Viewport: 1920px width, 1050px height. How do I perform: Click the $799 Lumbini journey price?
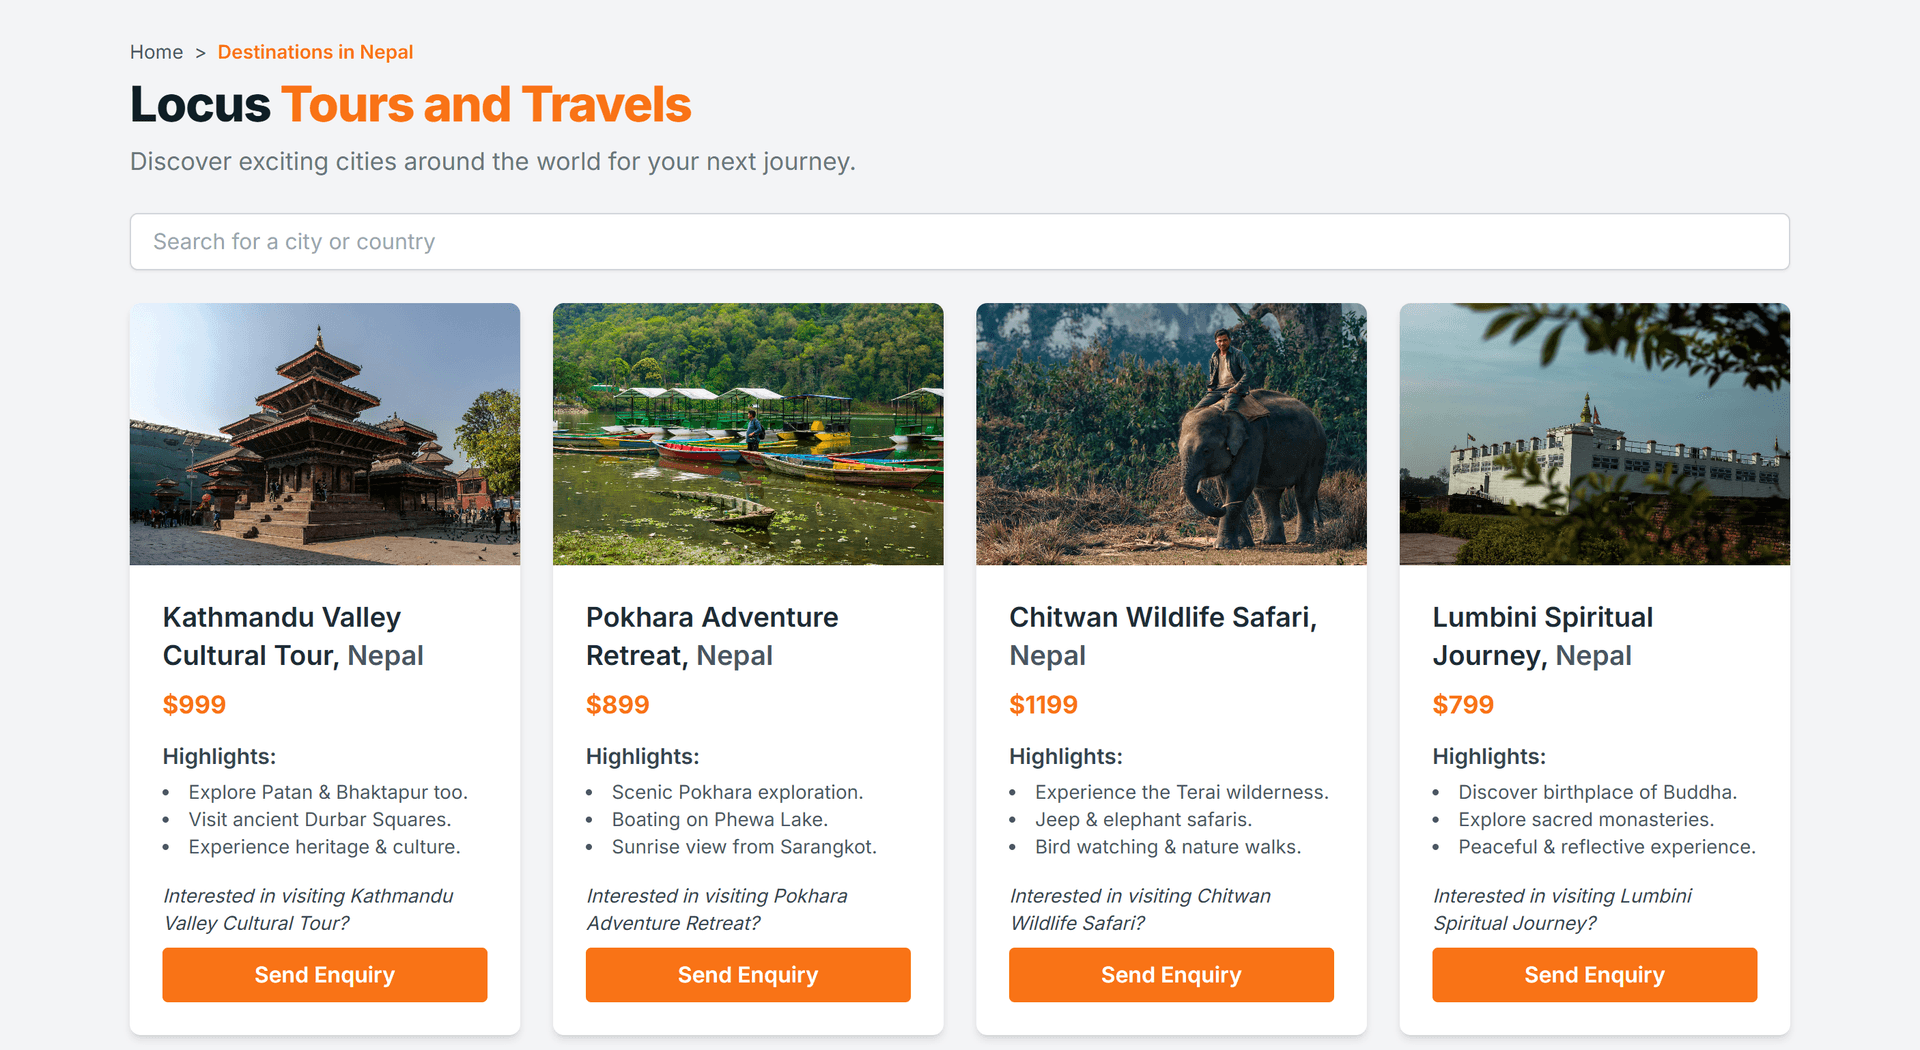[x=1463, y=705]
